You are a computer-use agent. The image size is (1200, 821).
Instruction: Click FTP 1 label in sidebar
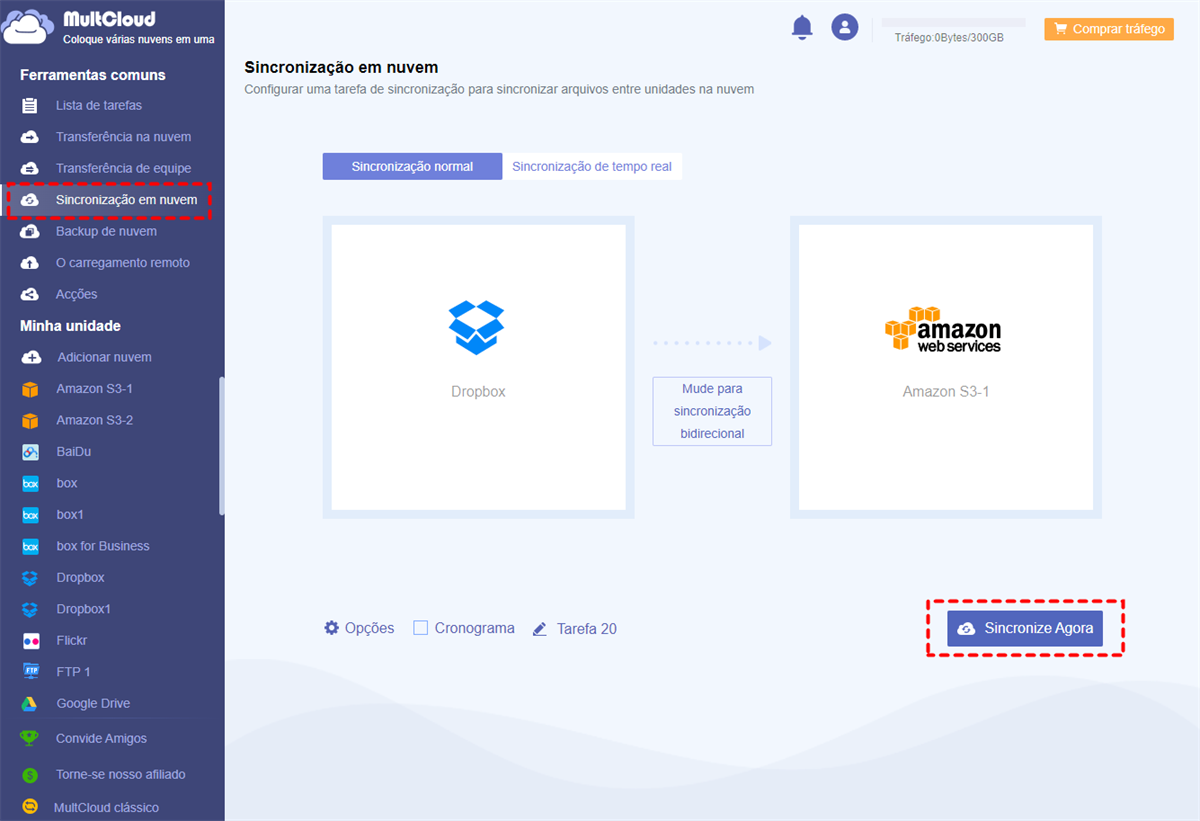click(x=73, y=672)
